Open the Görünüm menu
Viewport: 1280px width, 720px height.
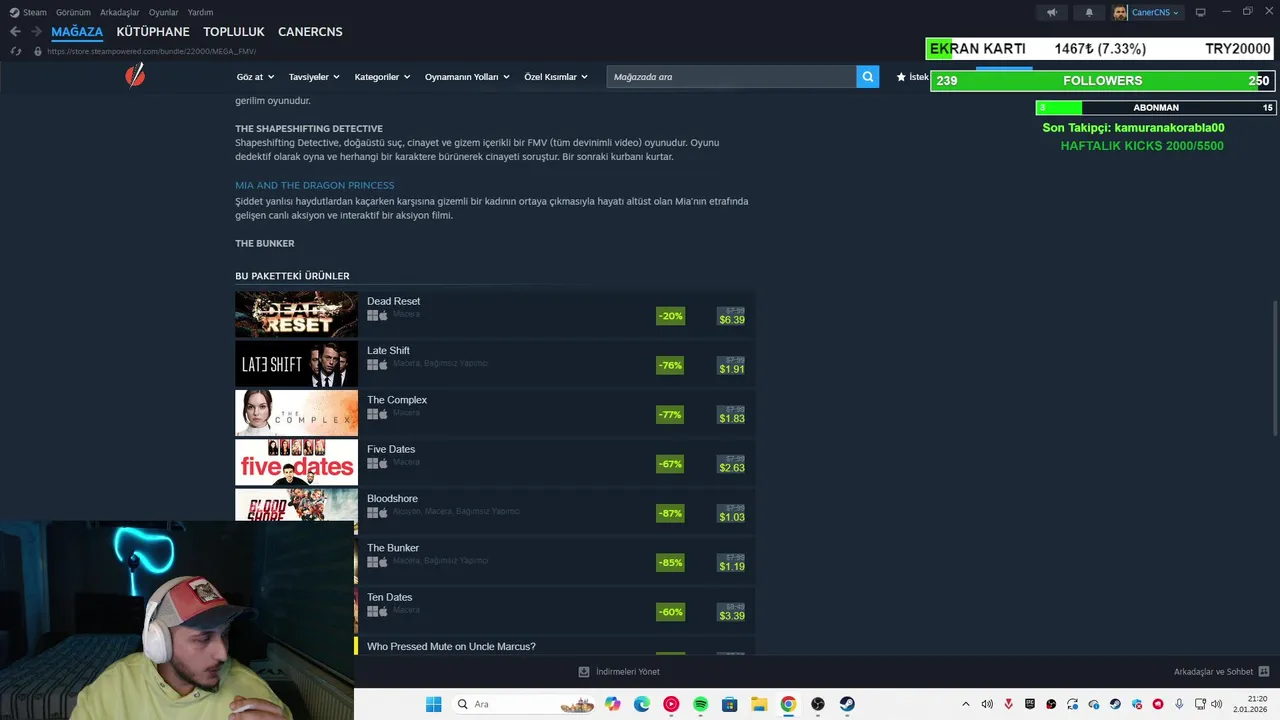click(x=73, y=12)
